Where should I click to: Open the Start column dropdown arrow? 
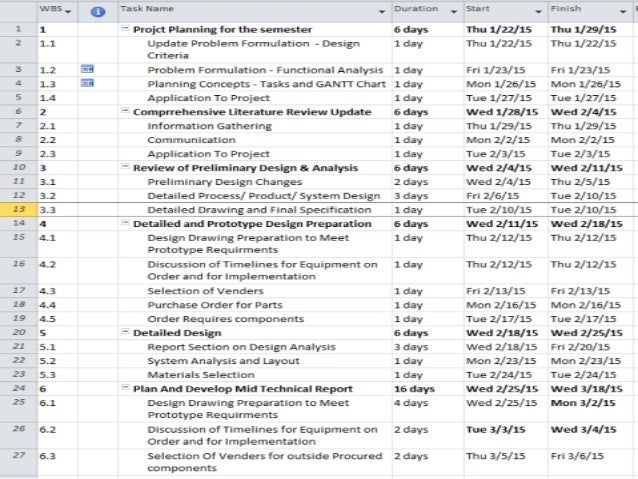(x=540, y=11)
